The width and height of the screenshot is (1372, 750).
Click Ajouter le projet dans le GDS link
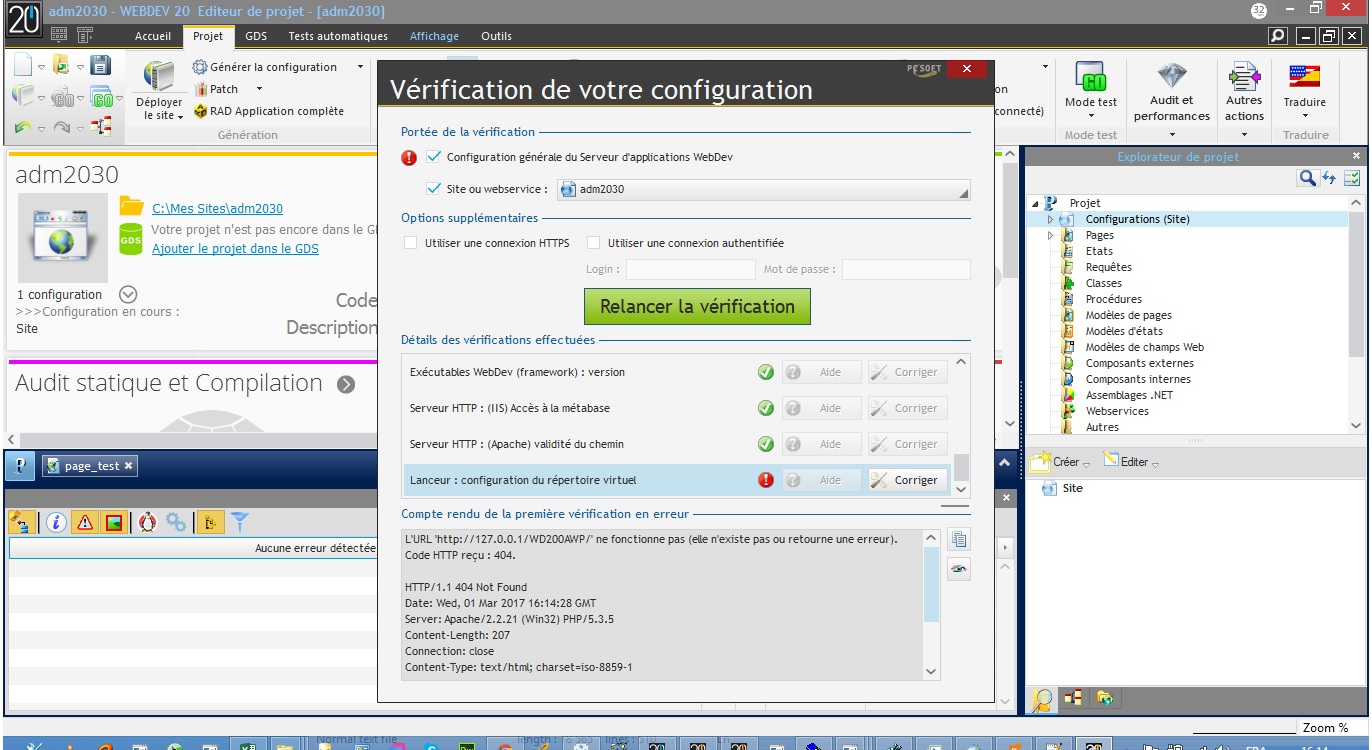235,249
